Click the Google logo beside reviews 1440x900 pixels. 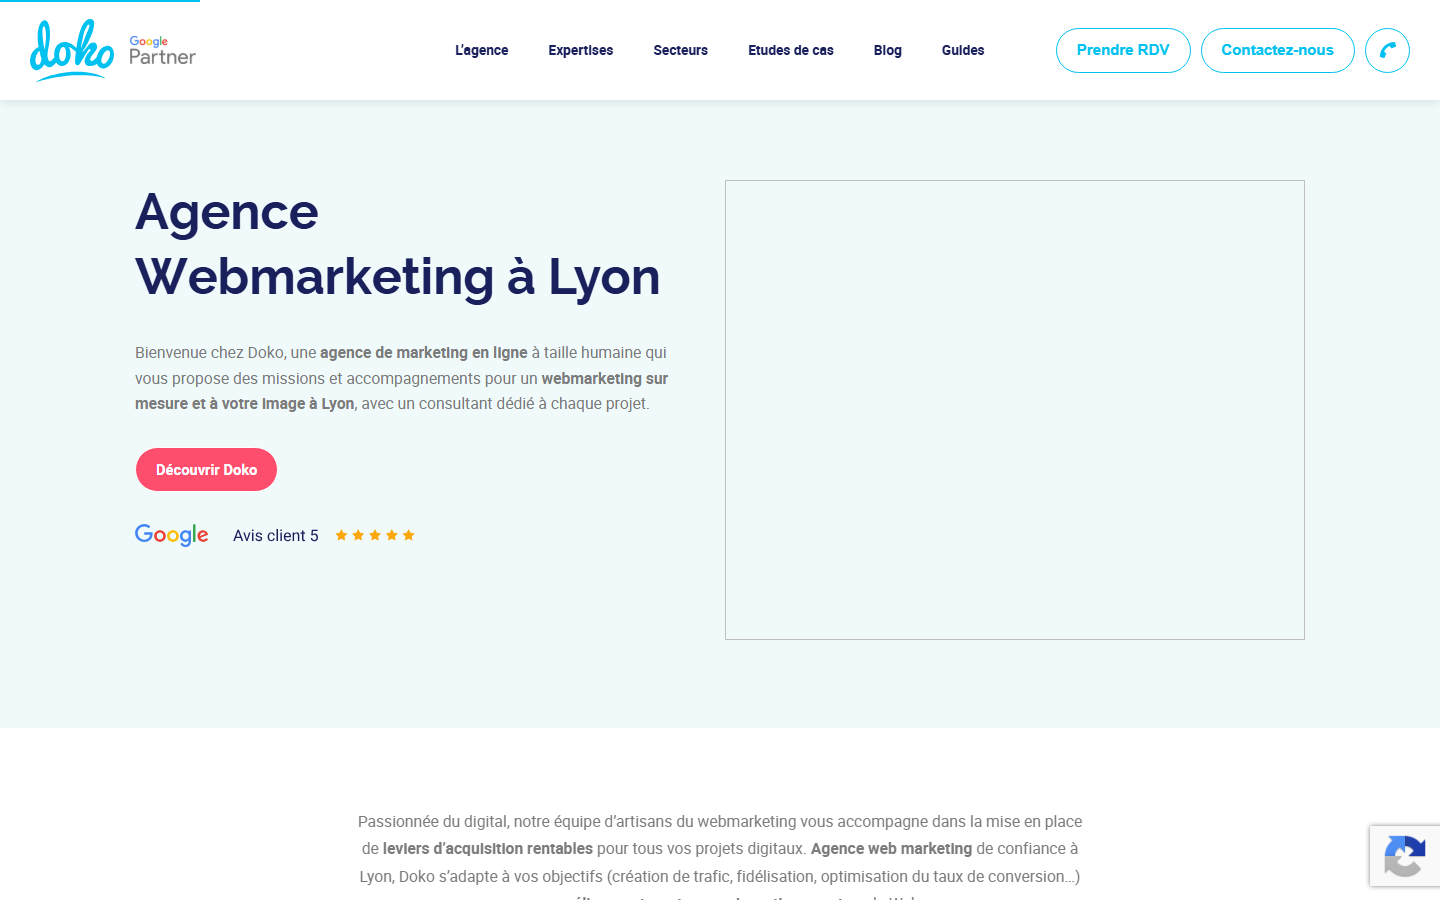pos(172,535)
